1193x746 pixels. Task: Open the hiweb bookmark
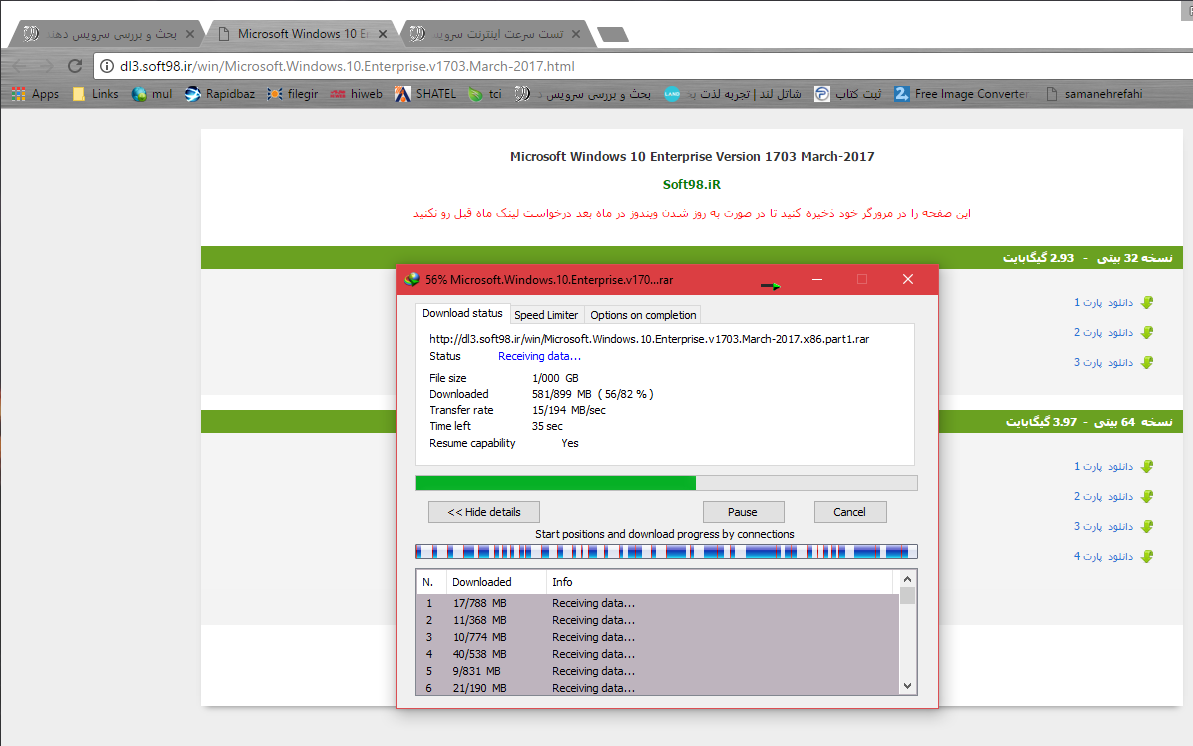coord(357,94)
